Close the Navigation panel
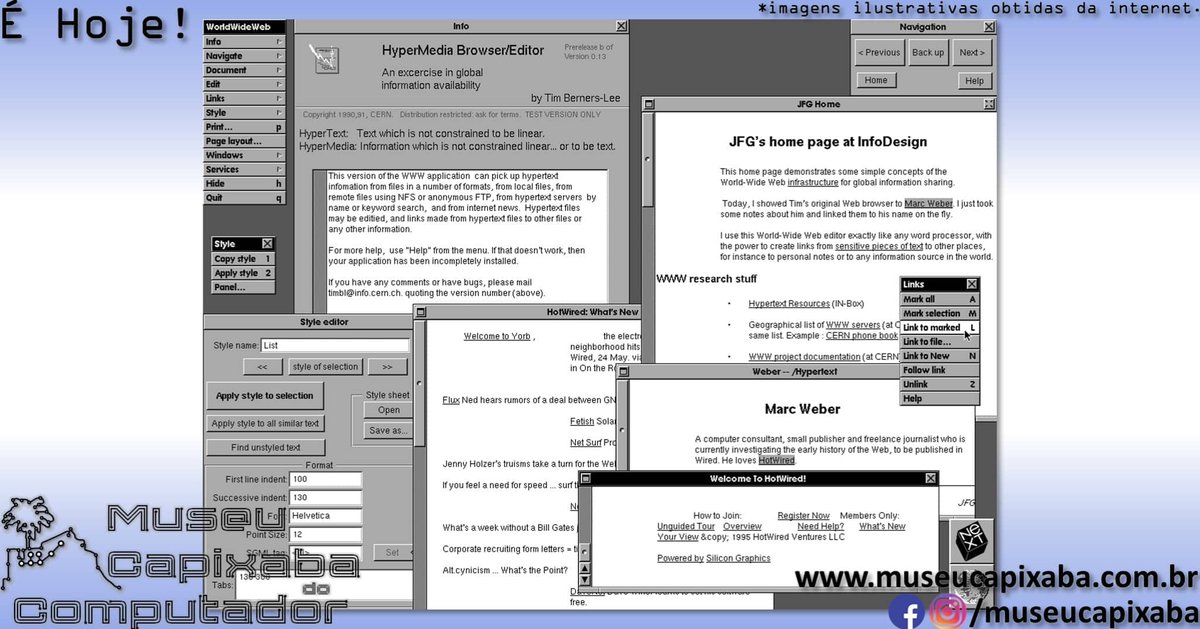 point(989,27)
